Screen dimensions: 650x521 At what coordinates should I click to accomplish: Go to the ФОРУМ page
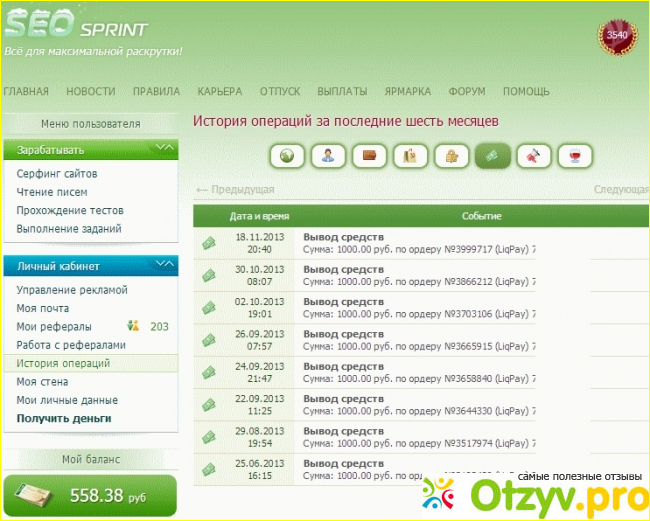pos(466,91)
